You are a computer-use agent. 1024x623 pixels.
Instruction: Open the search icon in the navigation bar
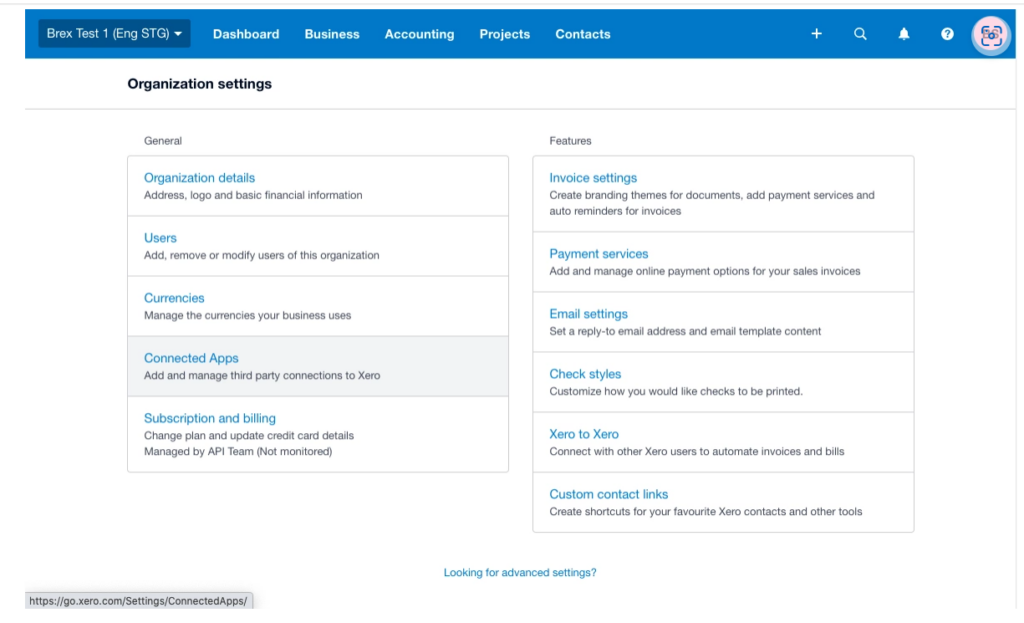click(860, 33)
